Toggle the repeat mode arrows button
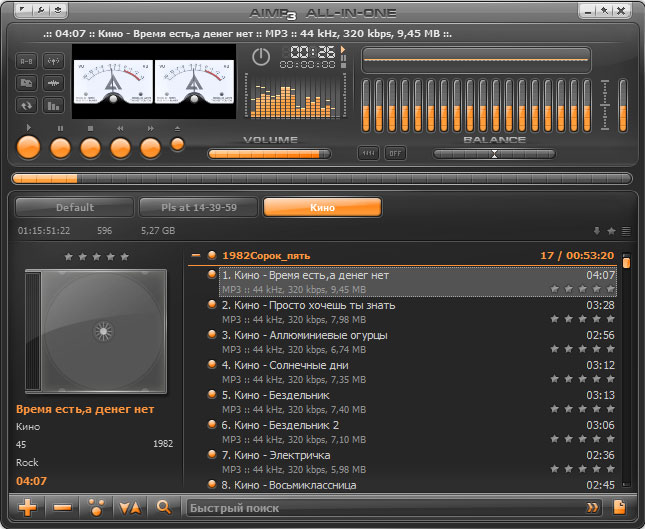The height and width of the screenshot is (529, 645). tap(26, 106)
